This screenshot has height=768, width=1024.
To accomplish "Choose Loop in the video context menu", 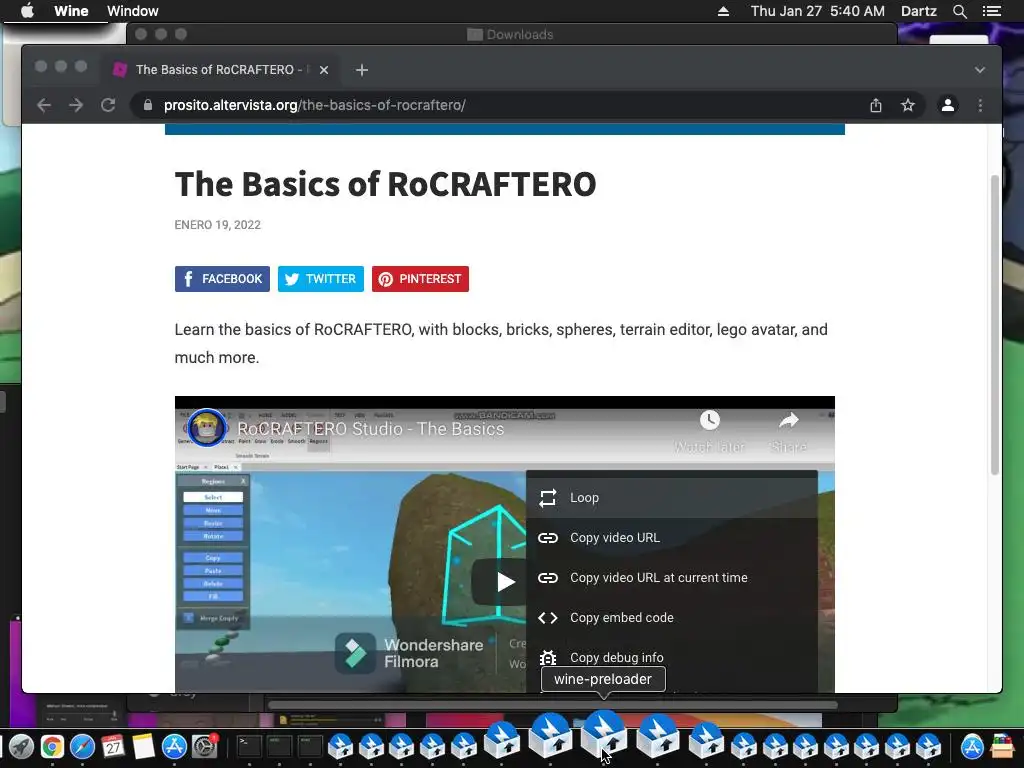I will pyautogui.click(x=672, y=498).
